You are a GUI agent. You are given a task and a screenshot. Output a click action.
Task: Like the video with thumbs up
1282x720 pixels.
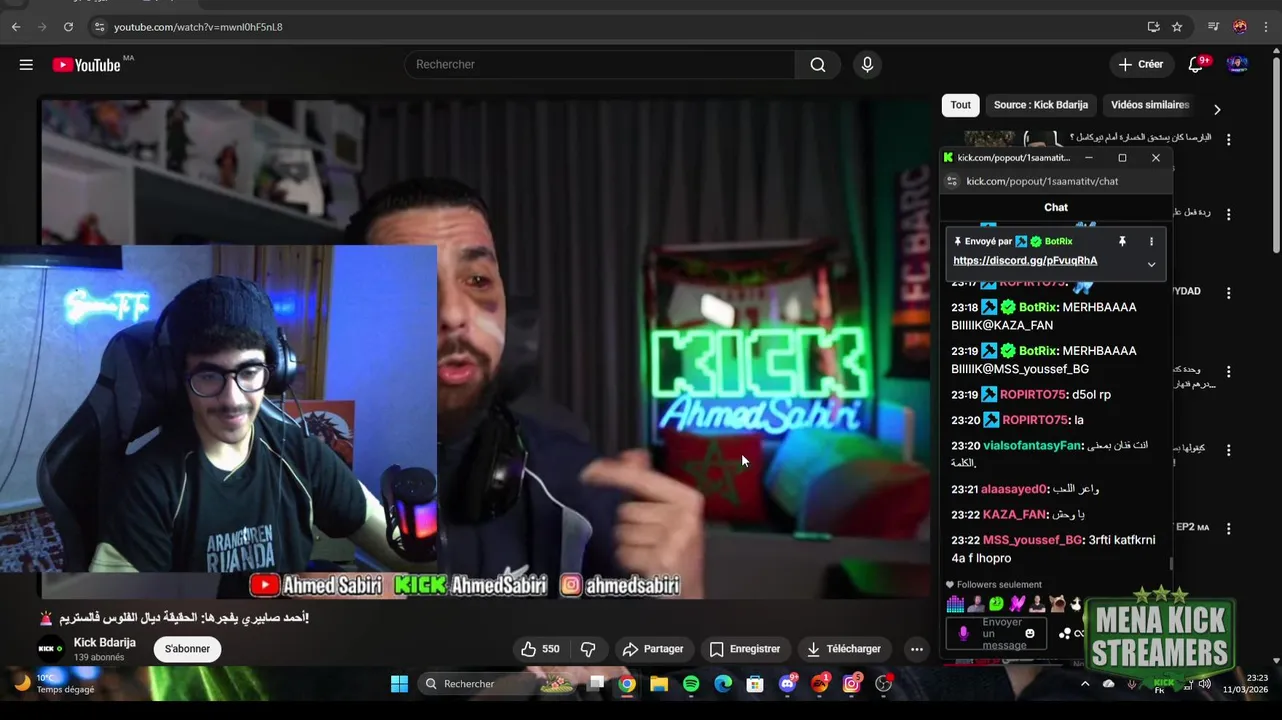click(540, 649)
